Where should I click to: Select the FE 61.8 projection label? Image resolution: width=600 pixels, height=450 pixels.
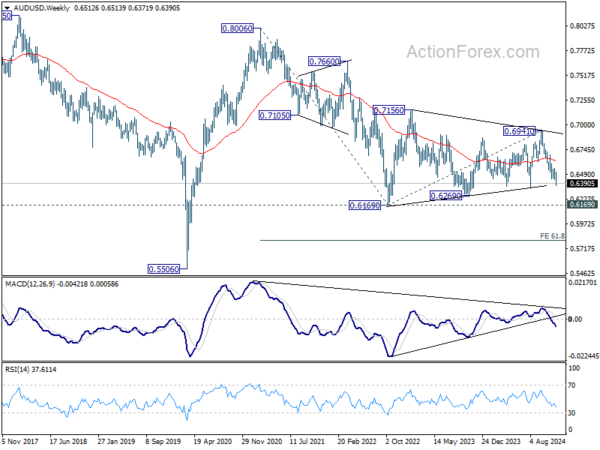(x=552, y=236)
